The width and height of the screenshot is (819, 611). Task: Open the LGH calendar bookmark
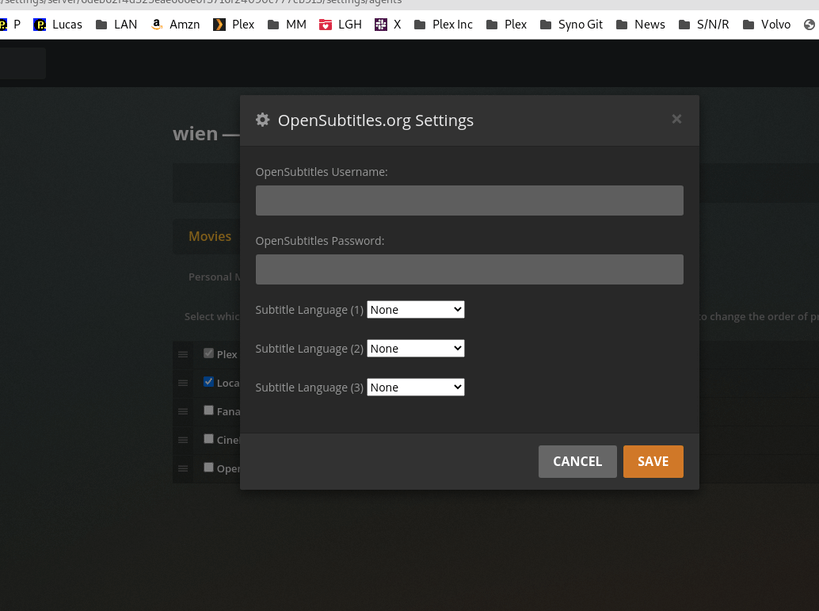pyautogui.click(x=340, y=25)
